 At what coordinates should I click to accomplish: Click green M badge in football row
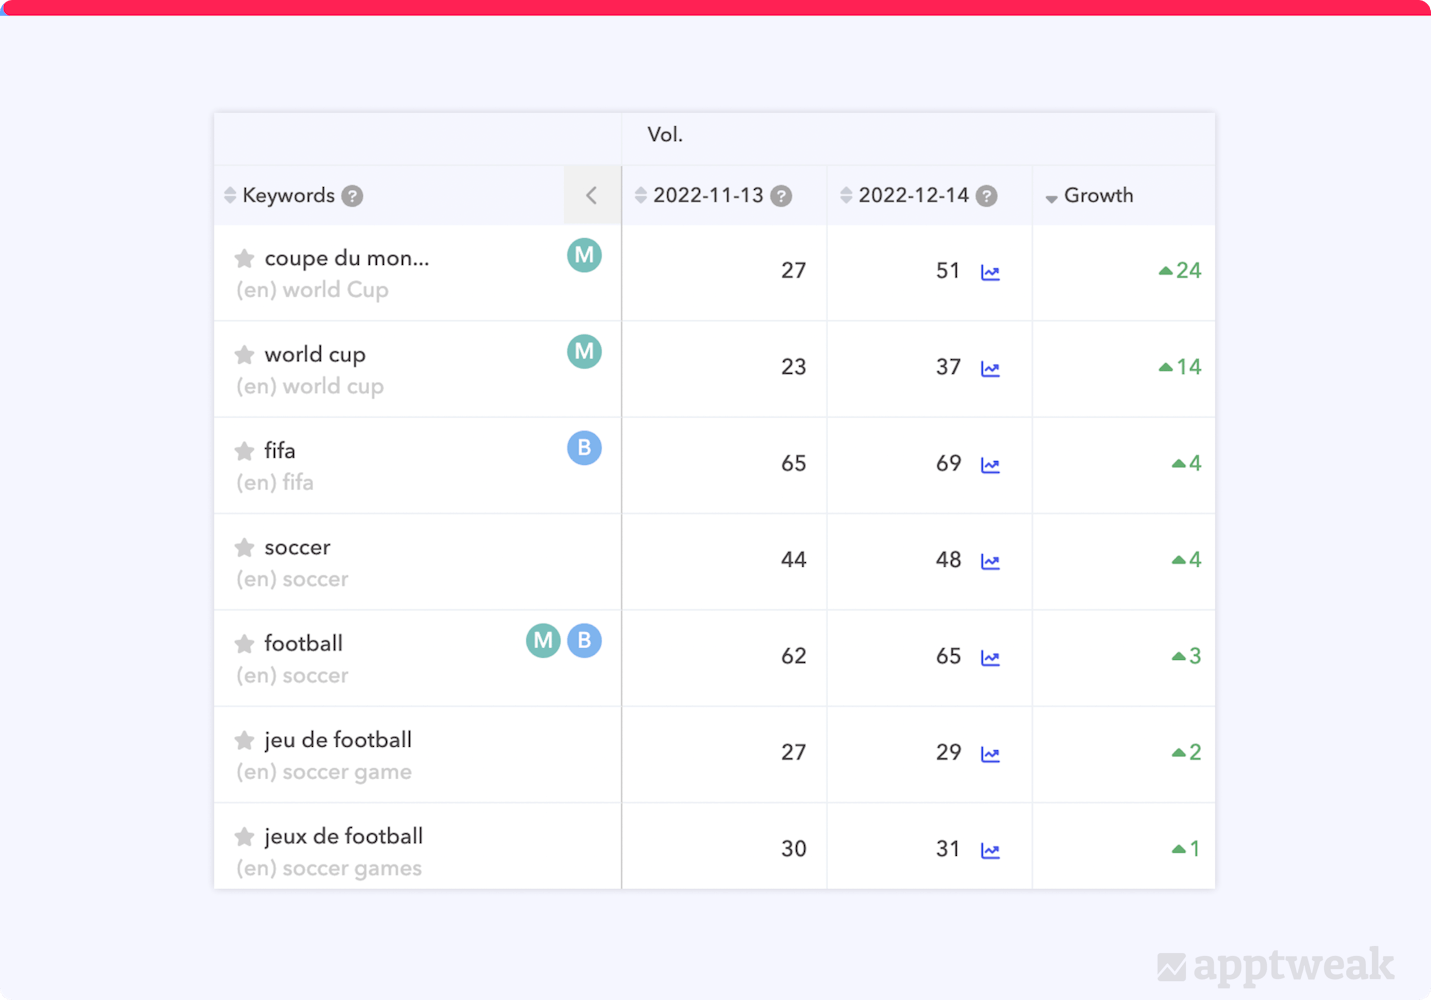[543, 640]
